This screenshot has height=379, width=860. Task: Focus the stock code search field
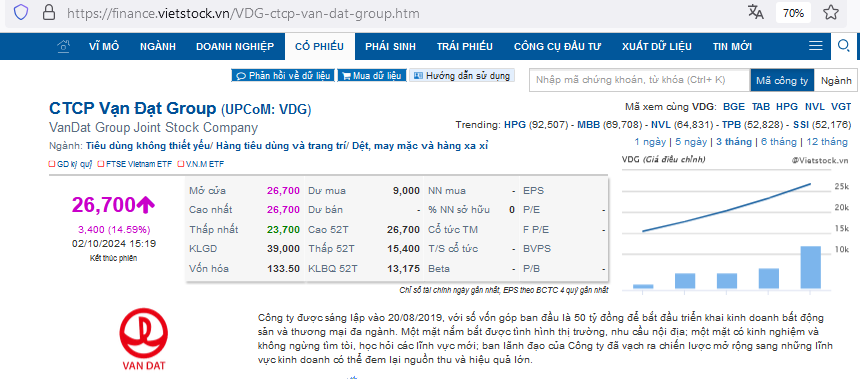(640, 80)
